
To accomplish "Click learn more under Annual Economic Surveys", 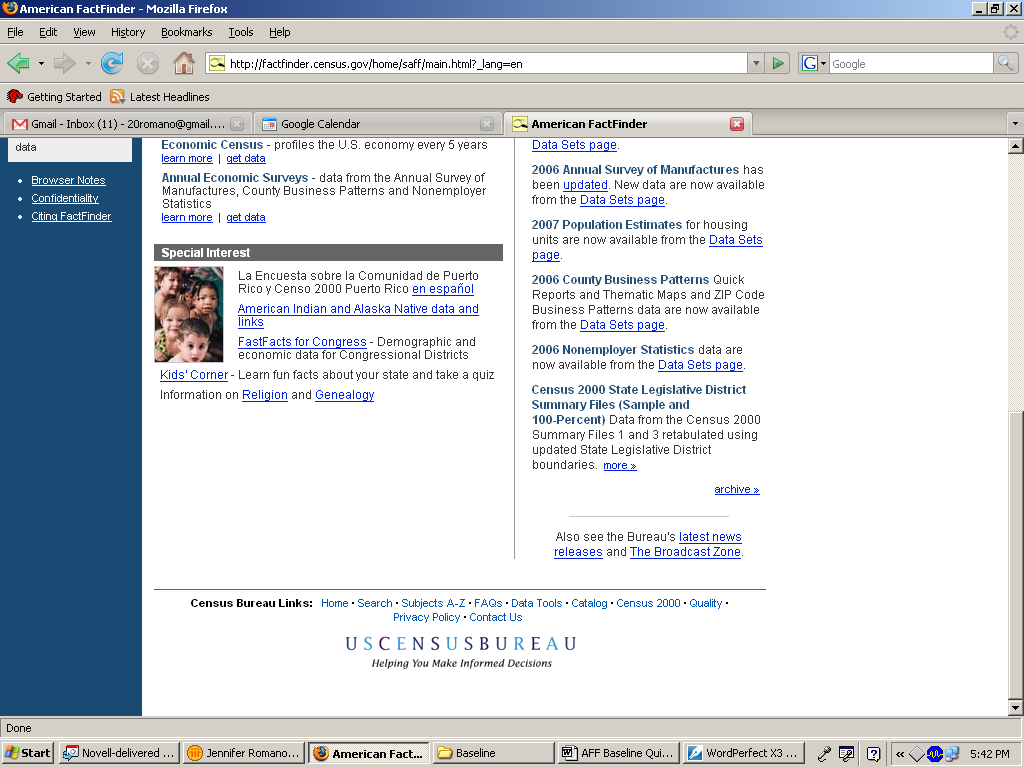I will (187, 217).
